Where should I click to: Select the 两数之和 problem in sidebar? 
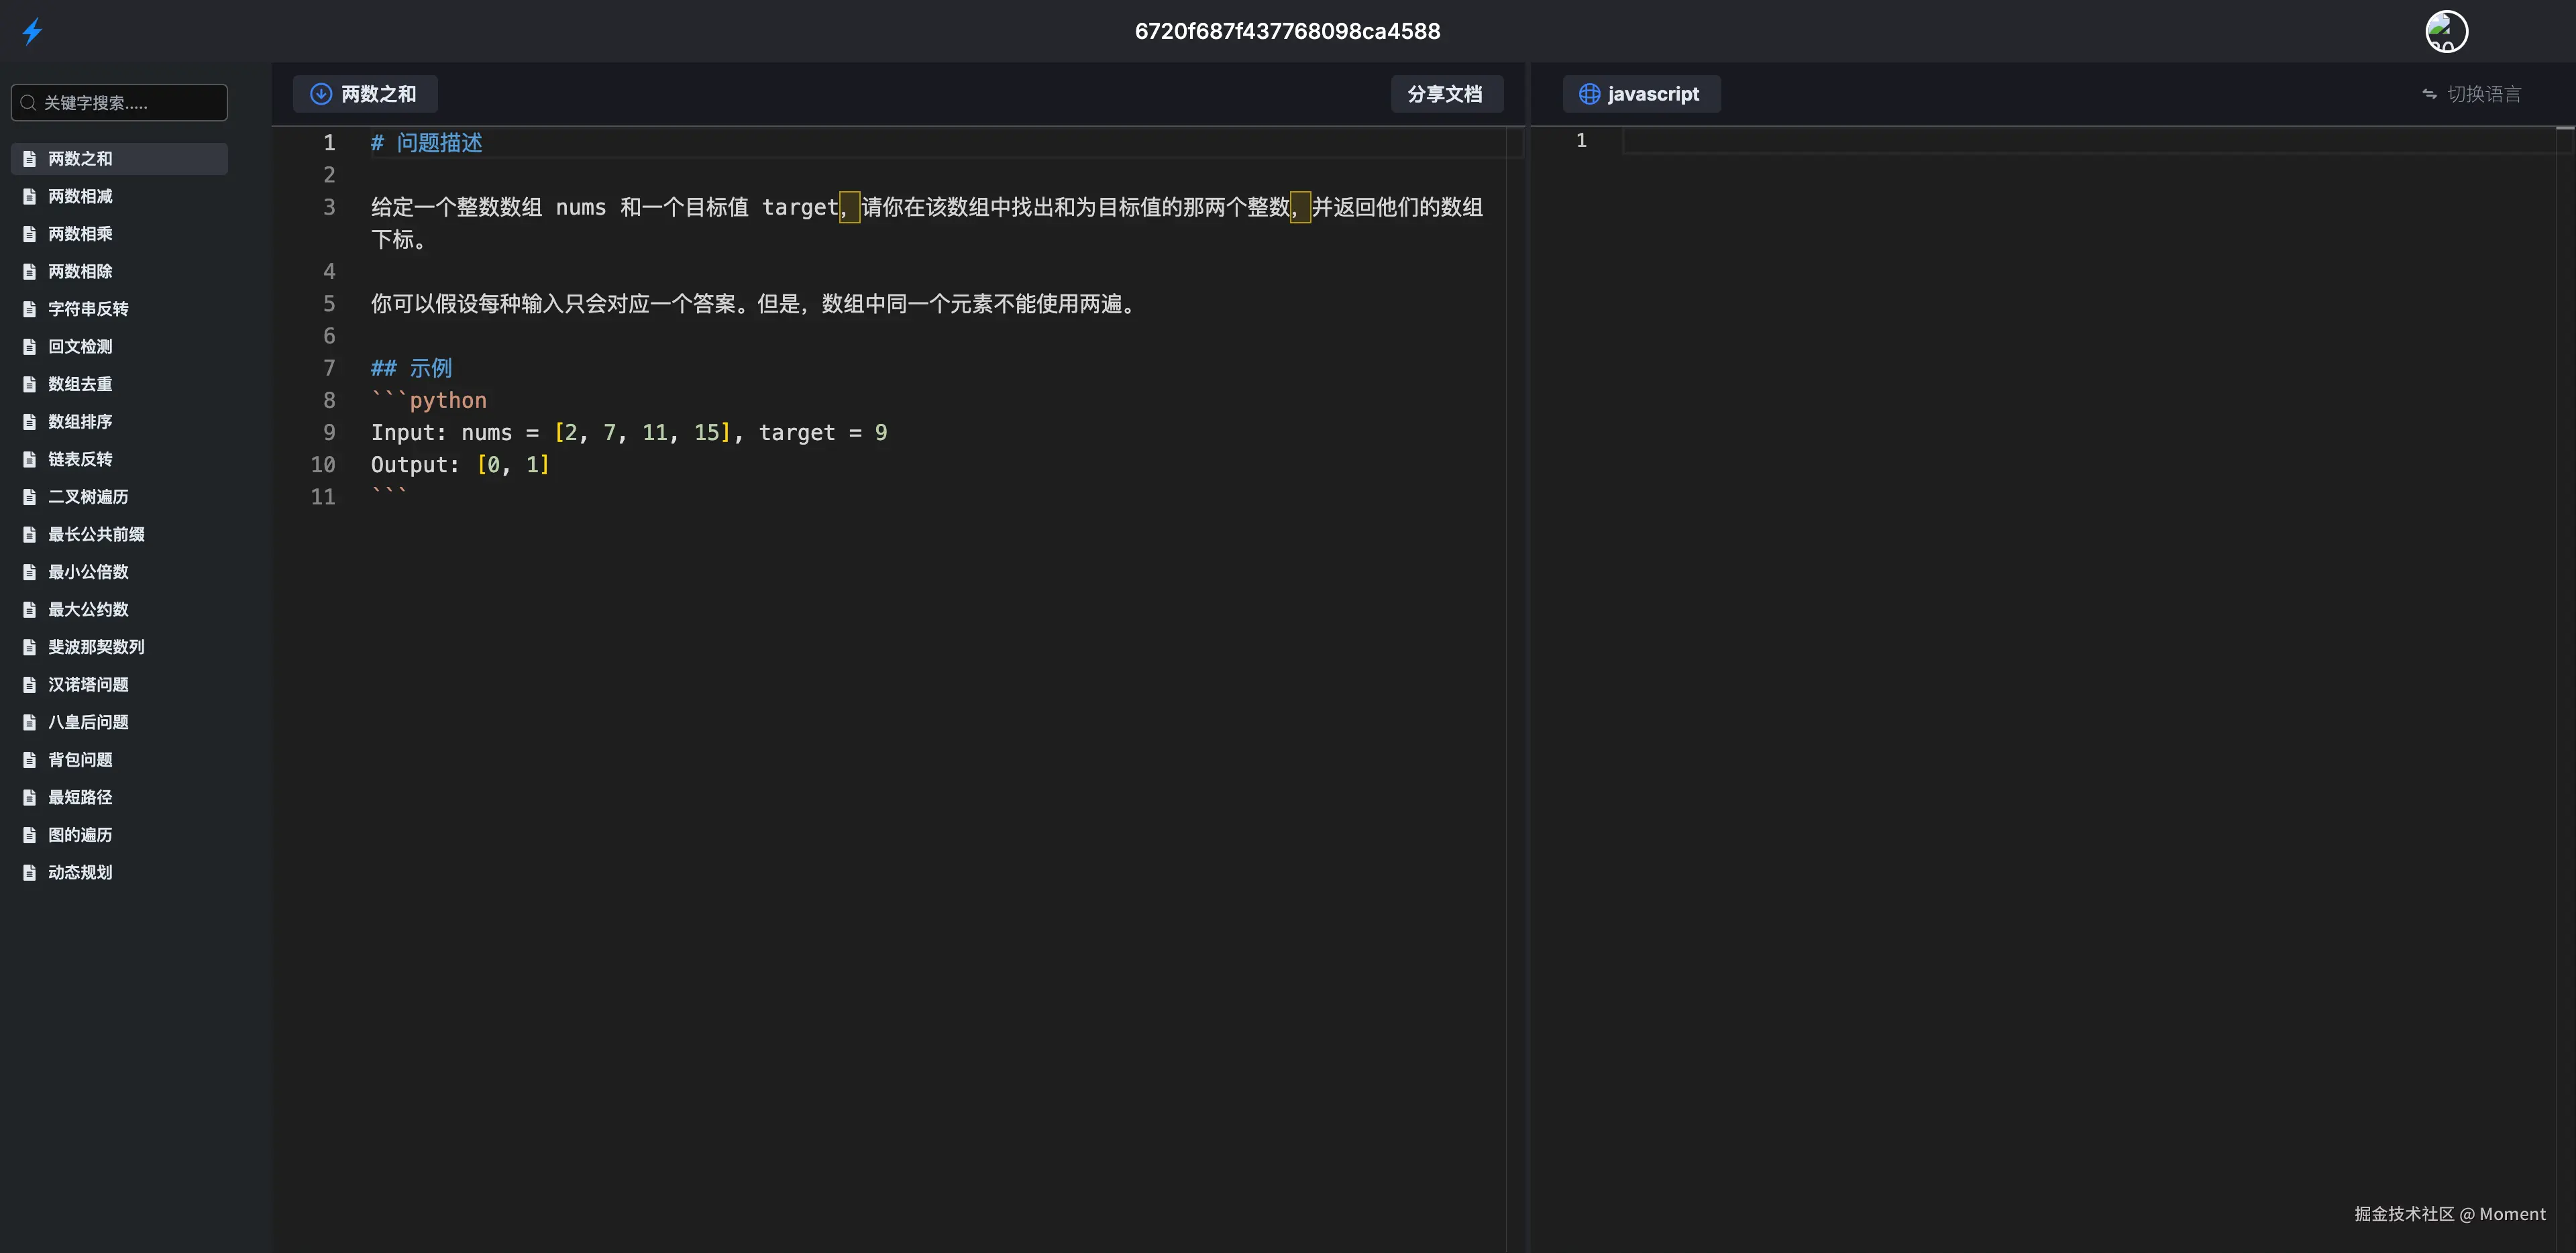[119, 159]
